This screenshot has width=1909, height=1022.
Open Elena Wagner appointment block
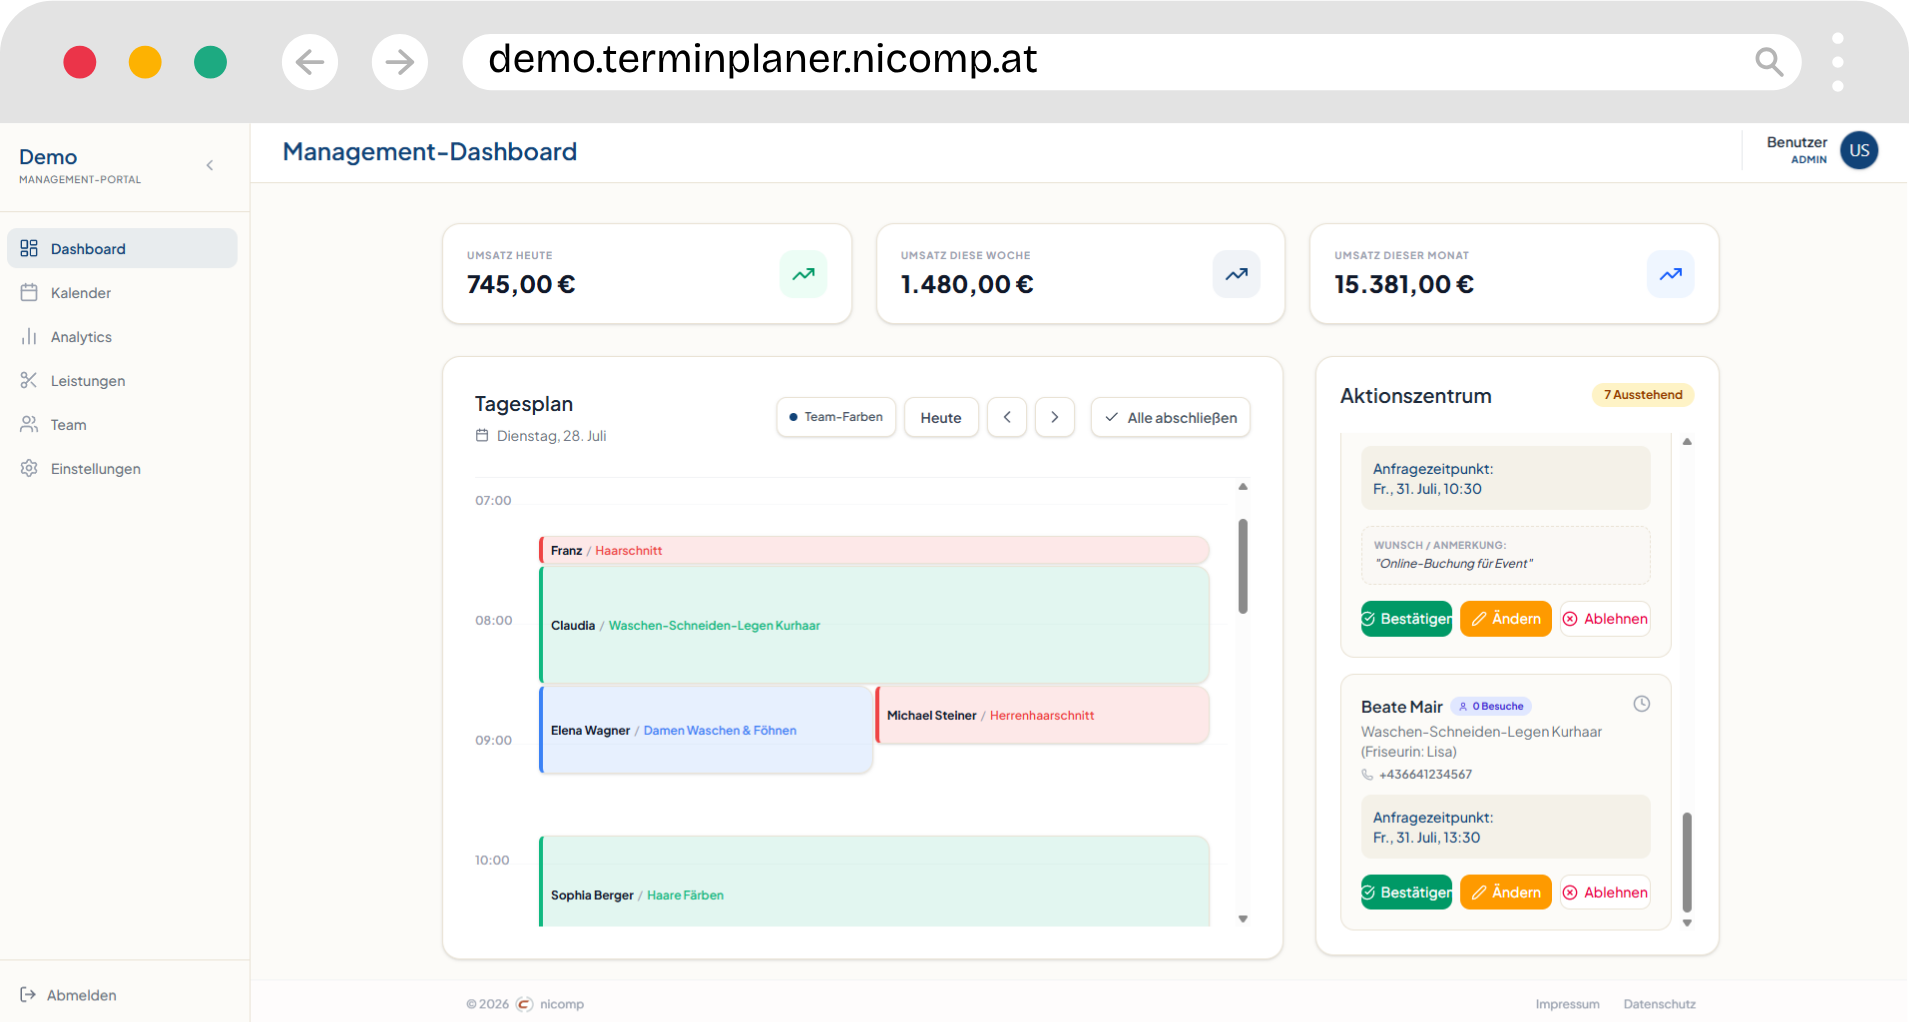[706, 730]
